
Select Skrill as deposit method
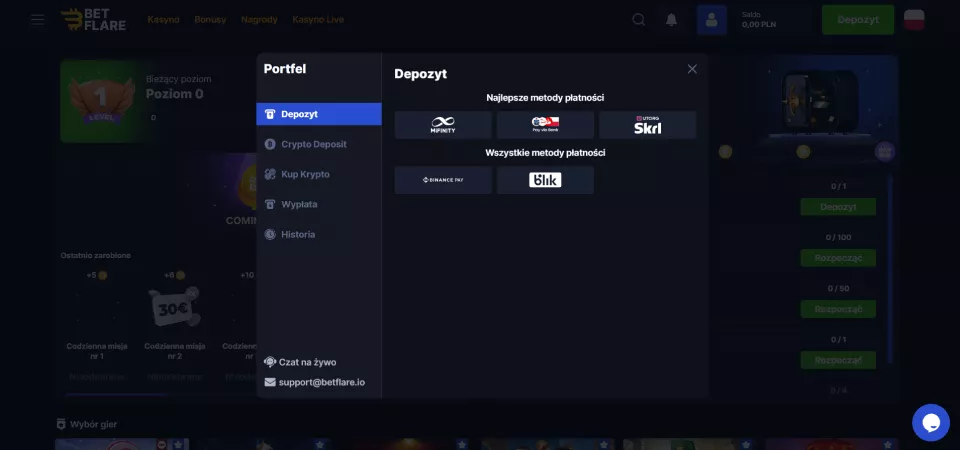click(x=647, y=125)
